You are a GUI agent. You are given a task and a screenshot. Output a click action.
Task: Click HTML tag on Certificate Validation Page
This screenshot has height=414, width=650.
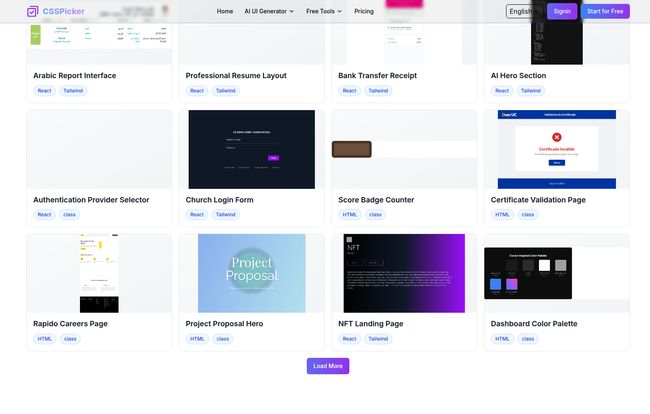[502, 215]
